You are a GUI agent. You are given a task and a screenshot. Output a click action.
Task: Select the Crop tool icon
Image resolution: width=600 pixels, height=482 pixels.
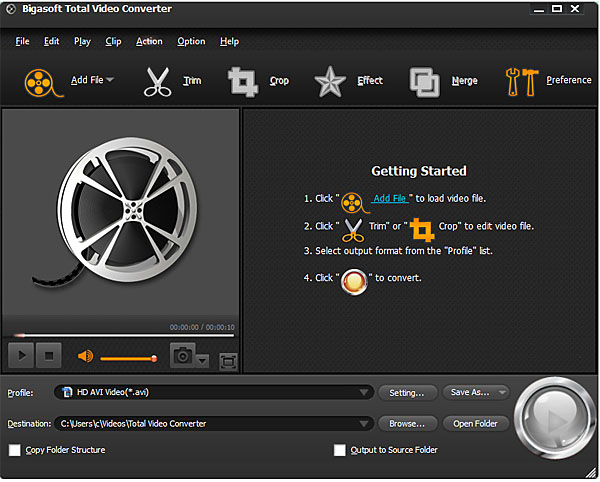click(x=243, y=81)
